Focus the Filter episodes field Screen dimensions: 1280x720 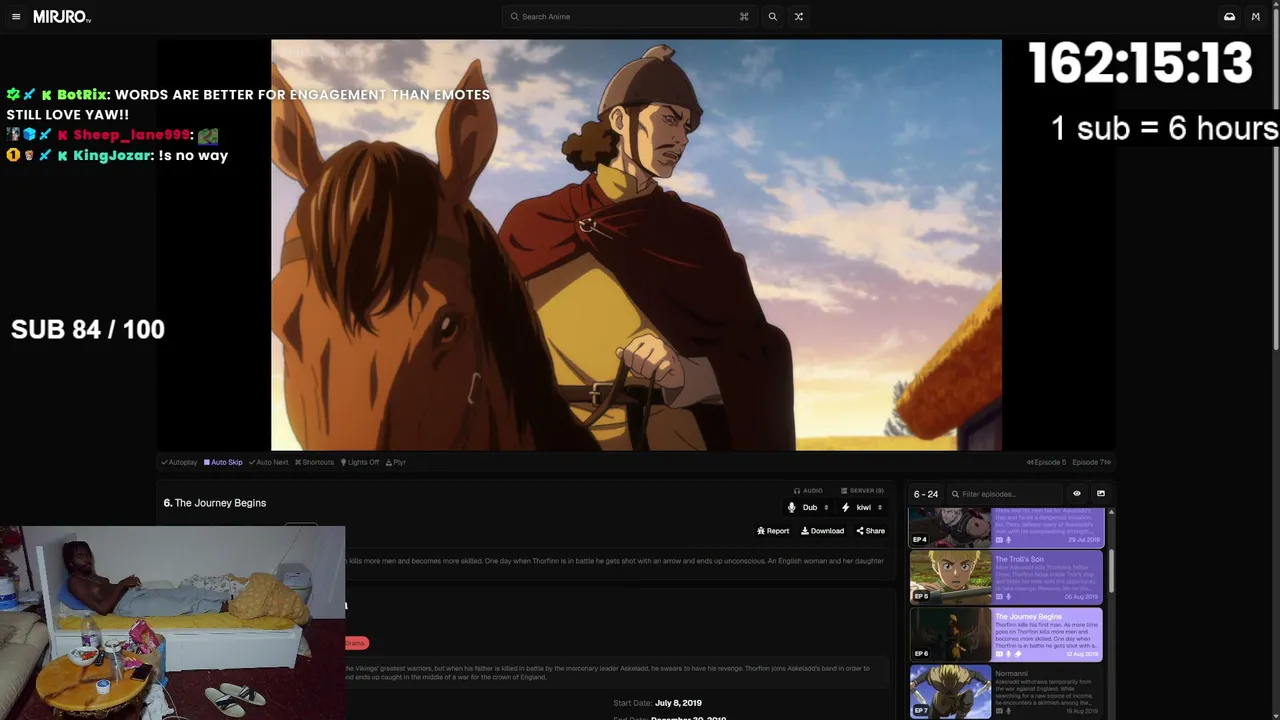[x=1005, y=494]
